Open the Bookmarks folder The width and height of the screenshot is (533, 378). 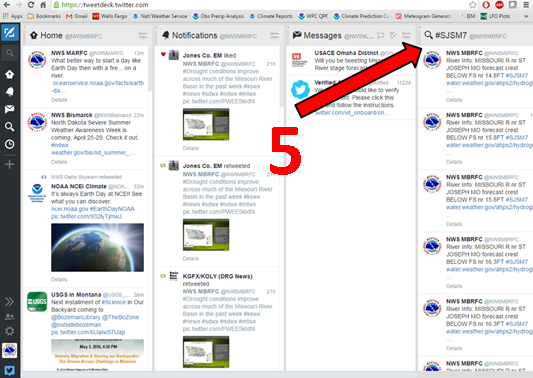point(44,16)
